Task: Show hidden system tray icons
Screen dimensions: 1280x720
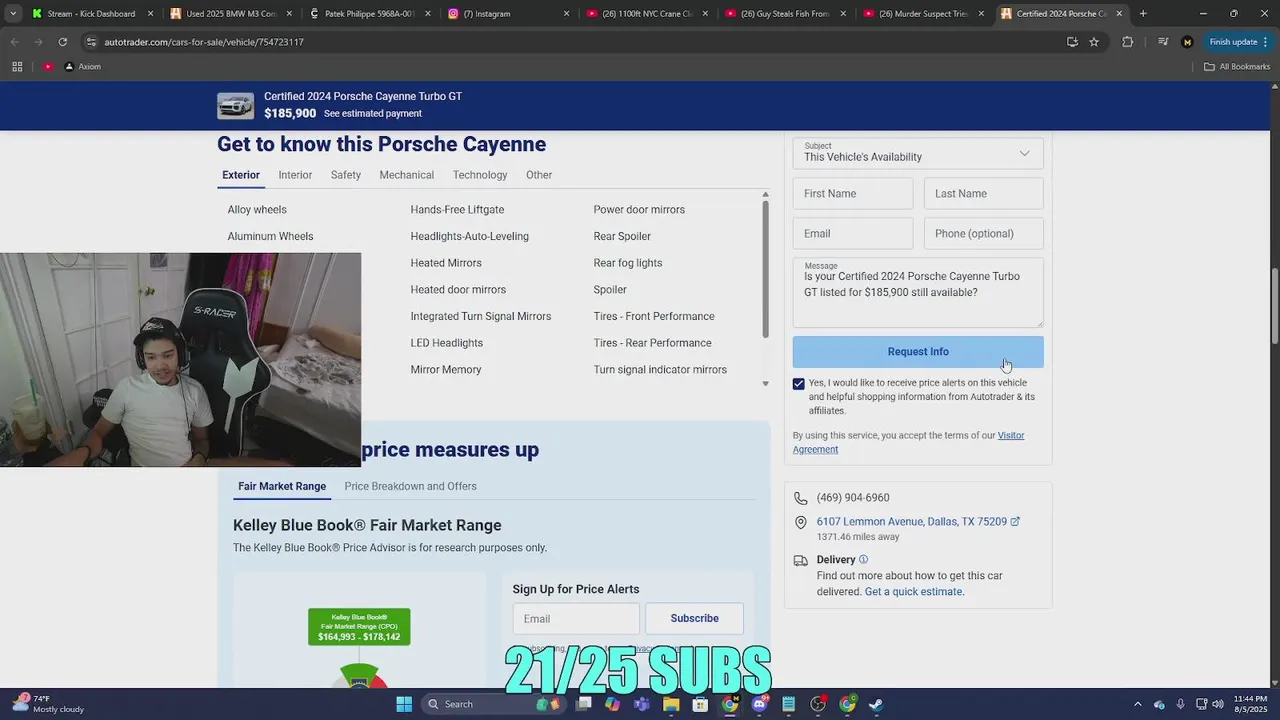Action: pos(1138,704)
